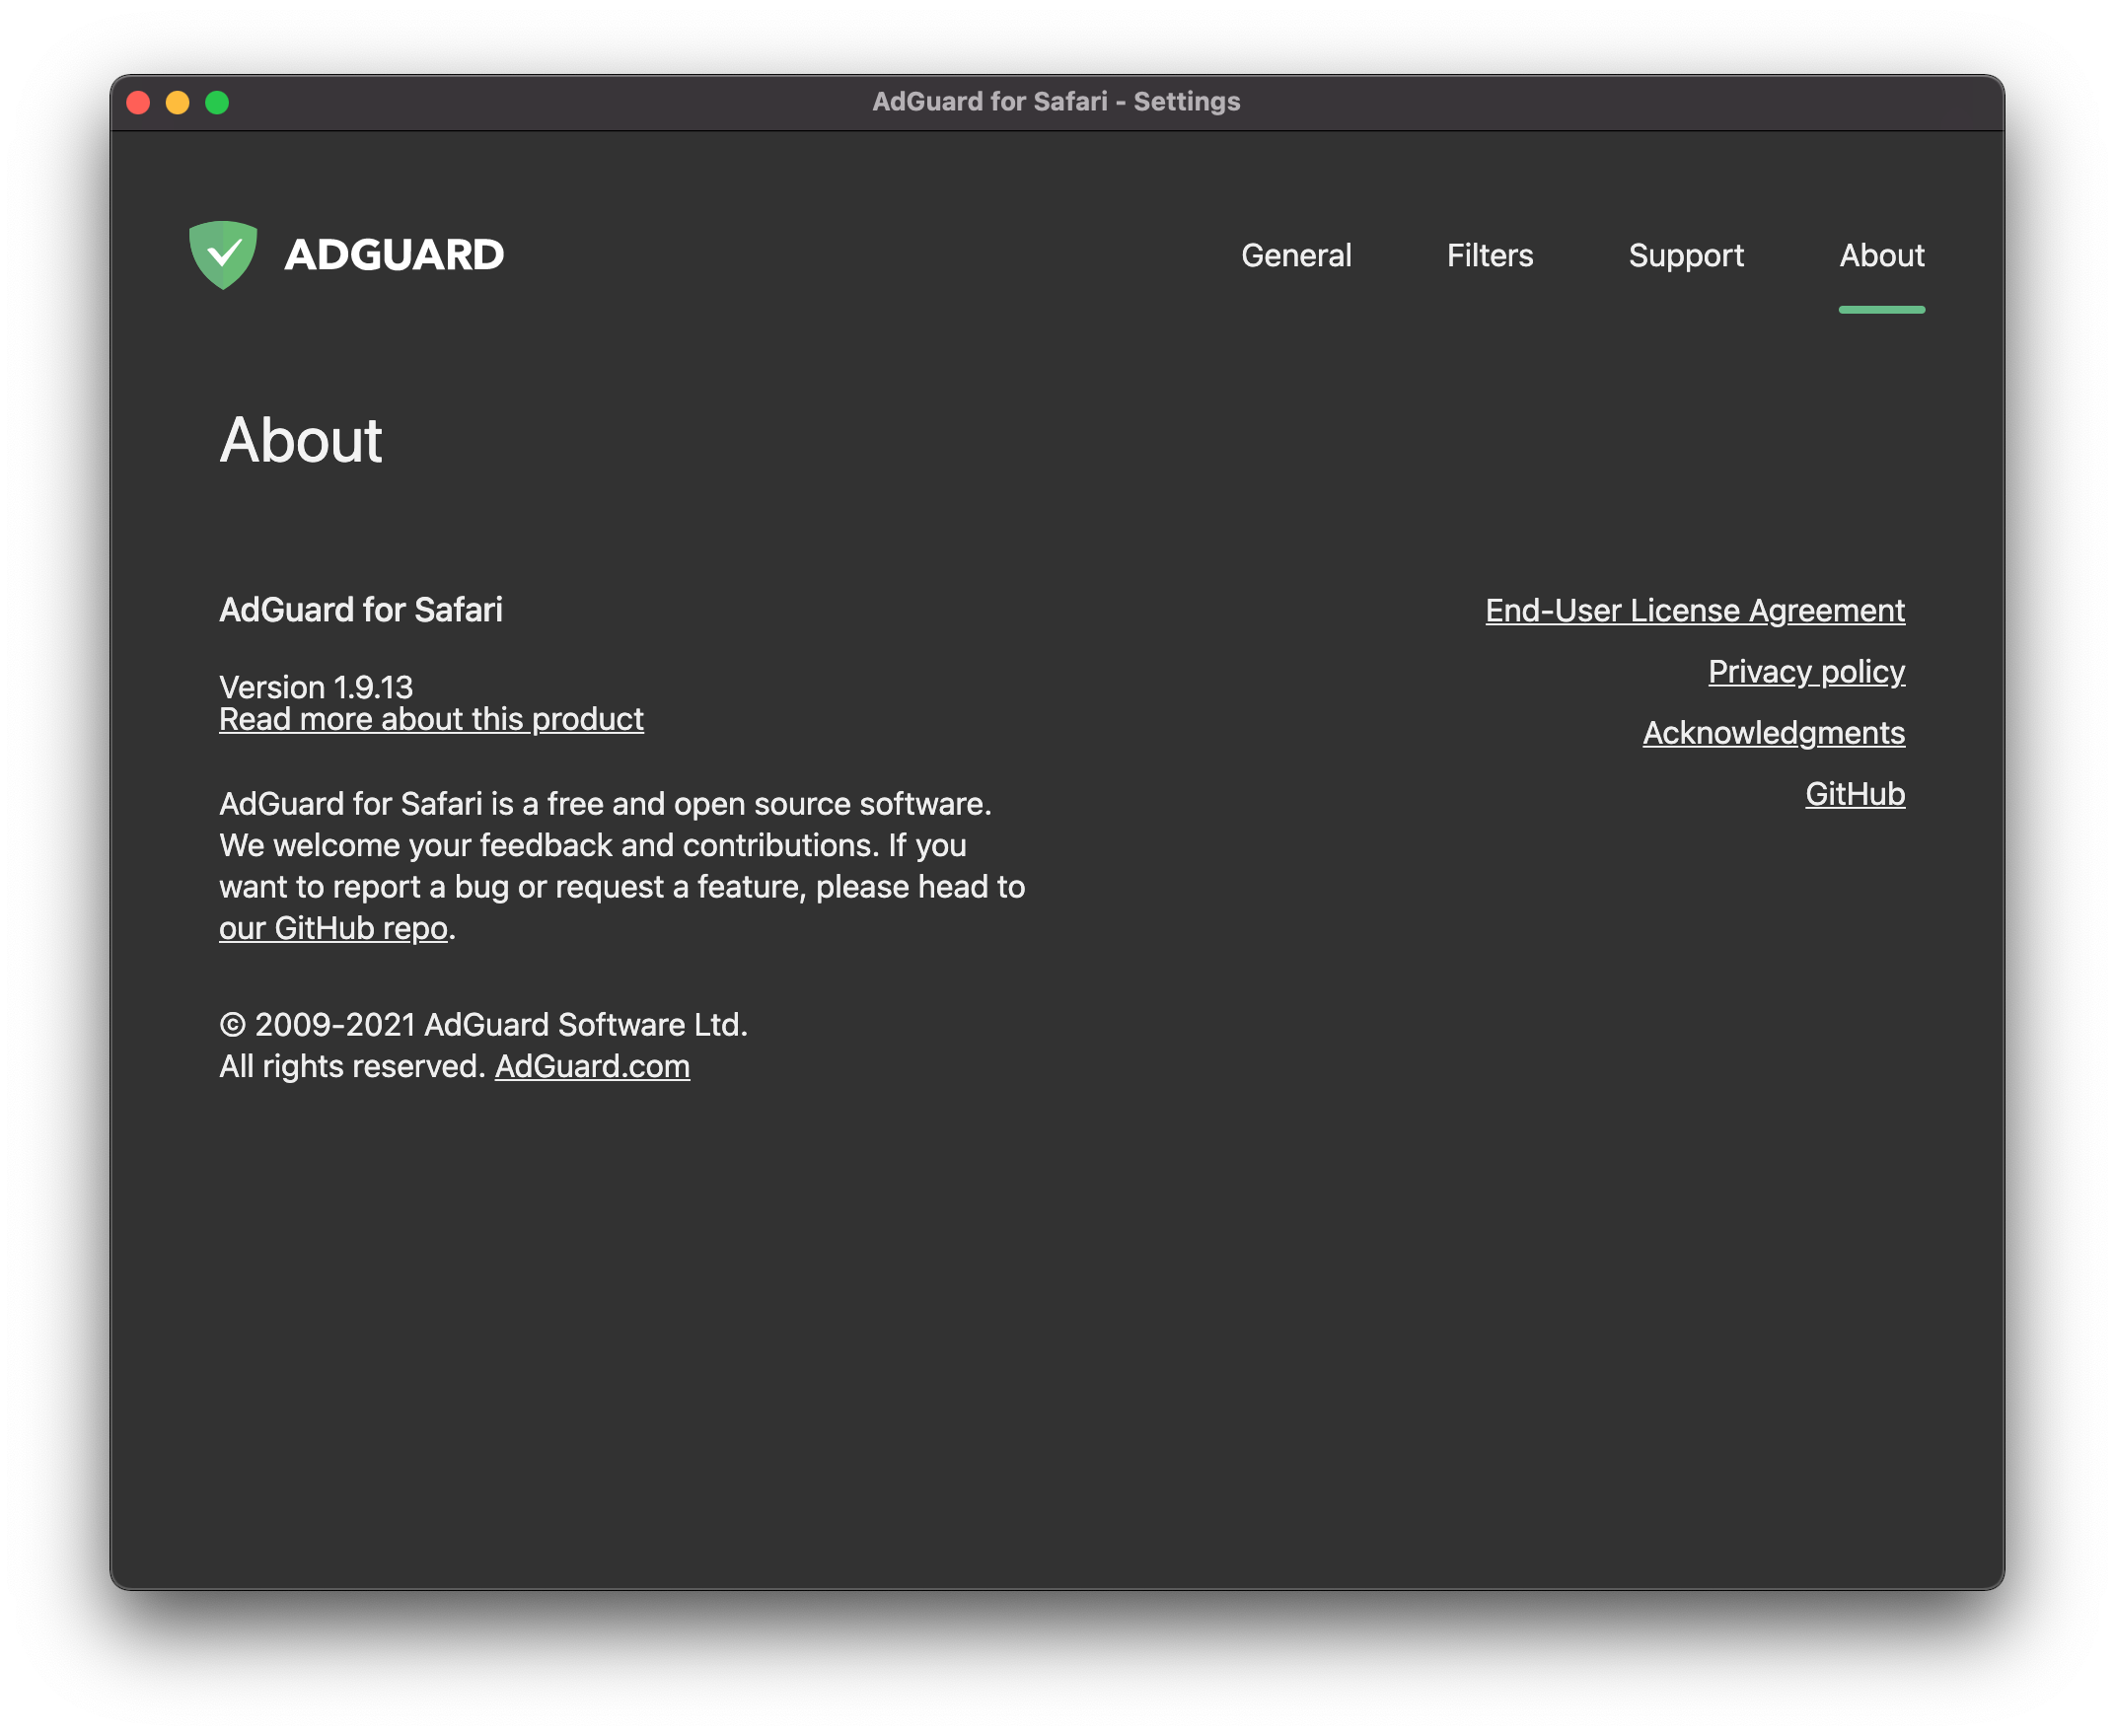This screenshot has width=2115, height=1736.
Task: Toggle AdGuard extension enabled state
Action: 223,253
